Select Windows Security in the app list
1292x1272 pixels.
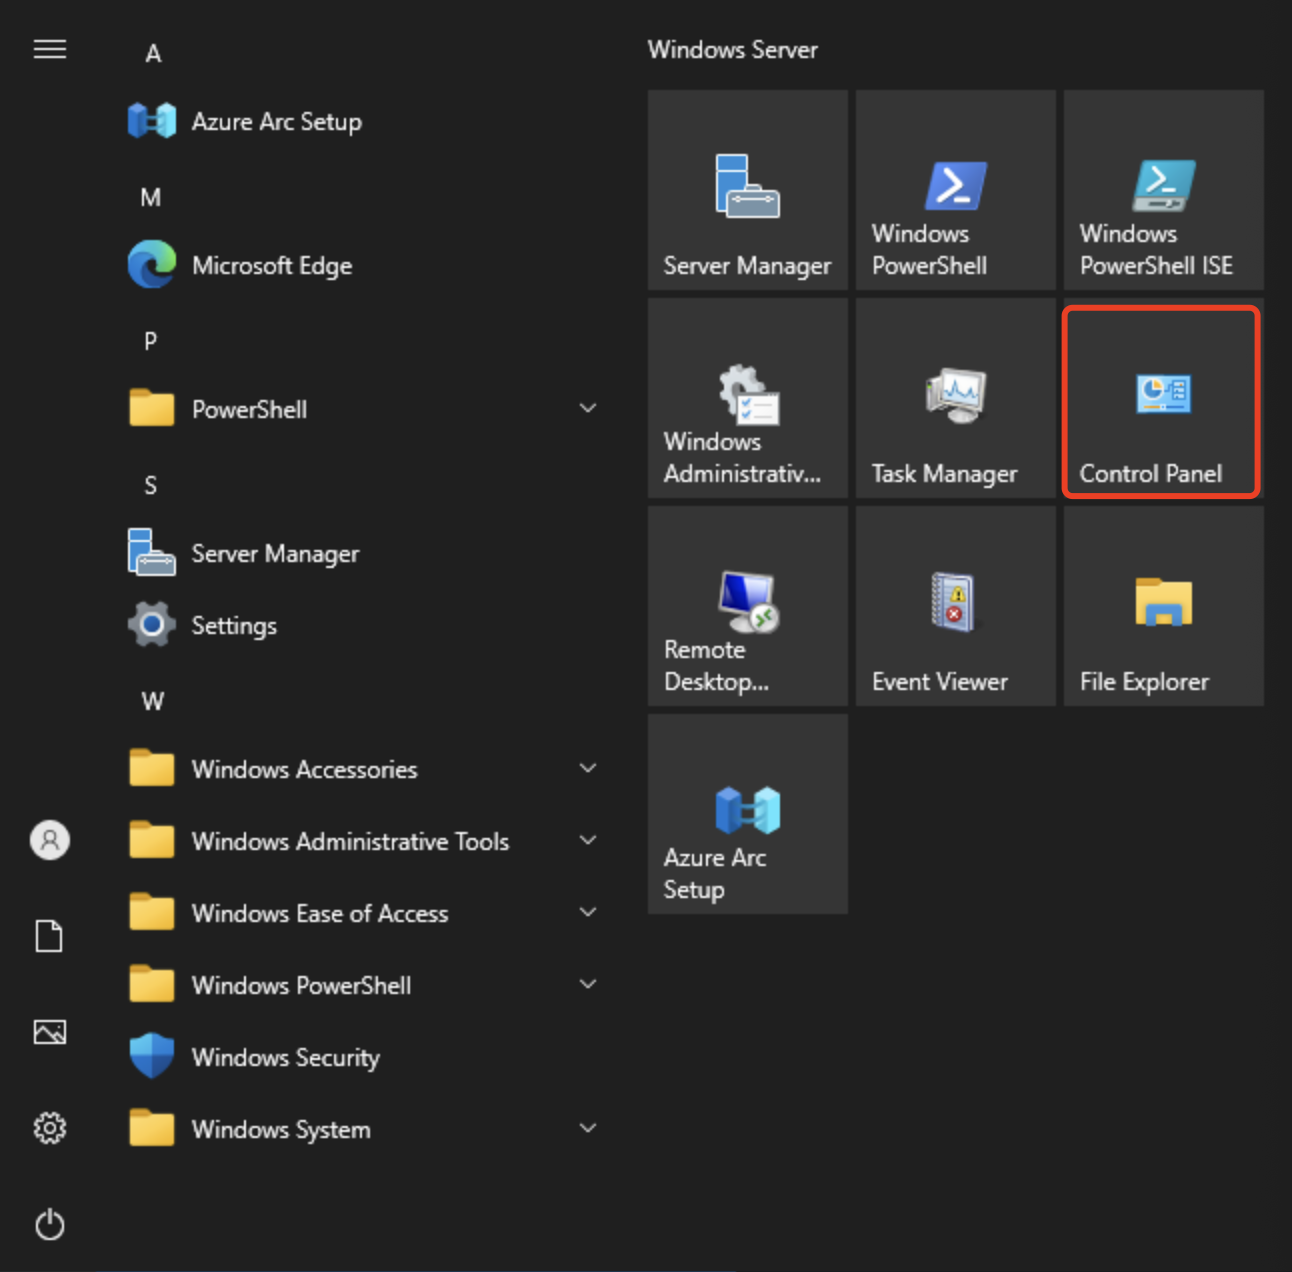(x=285, y=1057)
